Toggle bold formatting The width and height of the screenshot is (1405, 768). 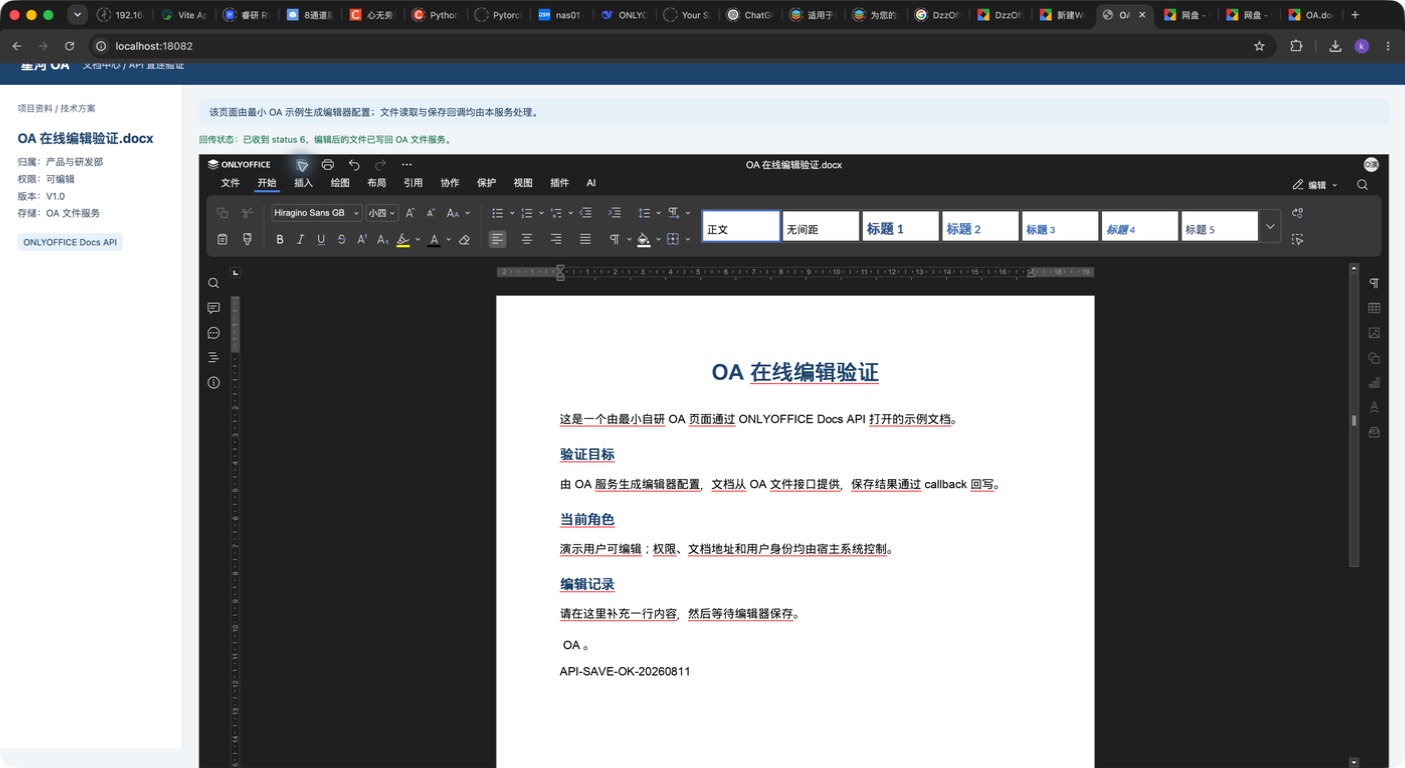(280, 240)
